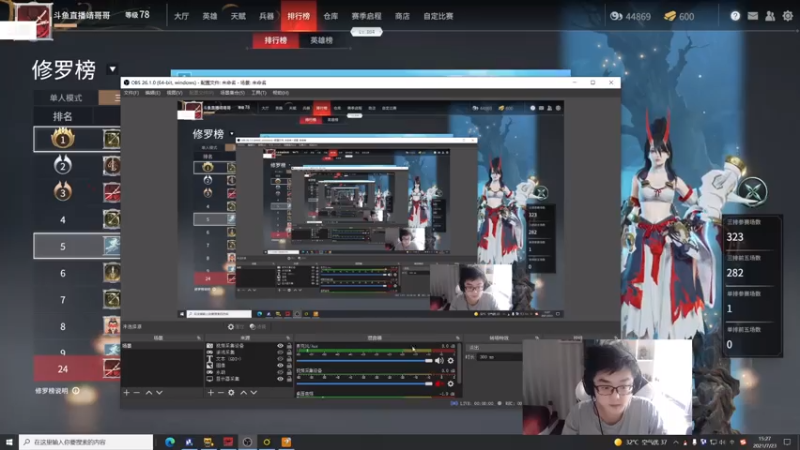
Task: Switch to 大厅 tab in game navigation
Action: tap(181, 16)
